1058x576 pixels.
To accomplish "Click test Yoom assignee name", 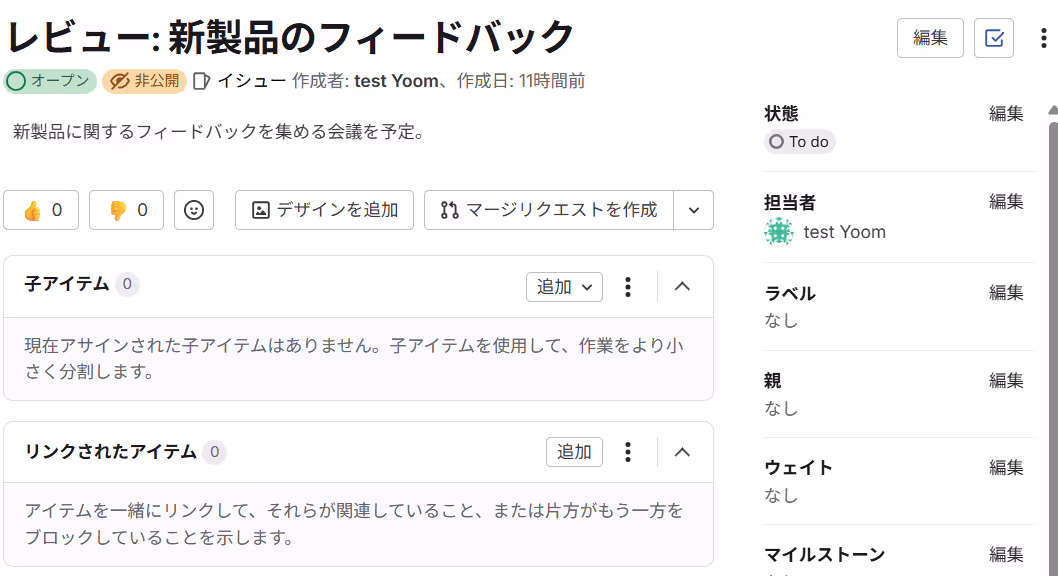I will (844, 232).
